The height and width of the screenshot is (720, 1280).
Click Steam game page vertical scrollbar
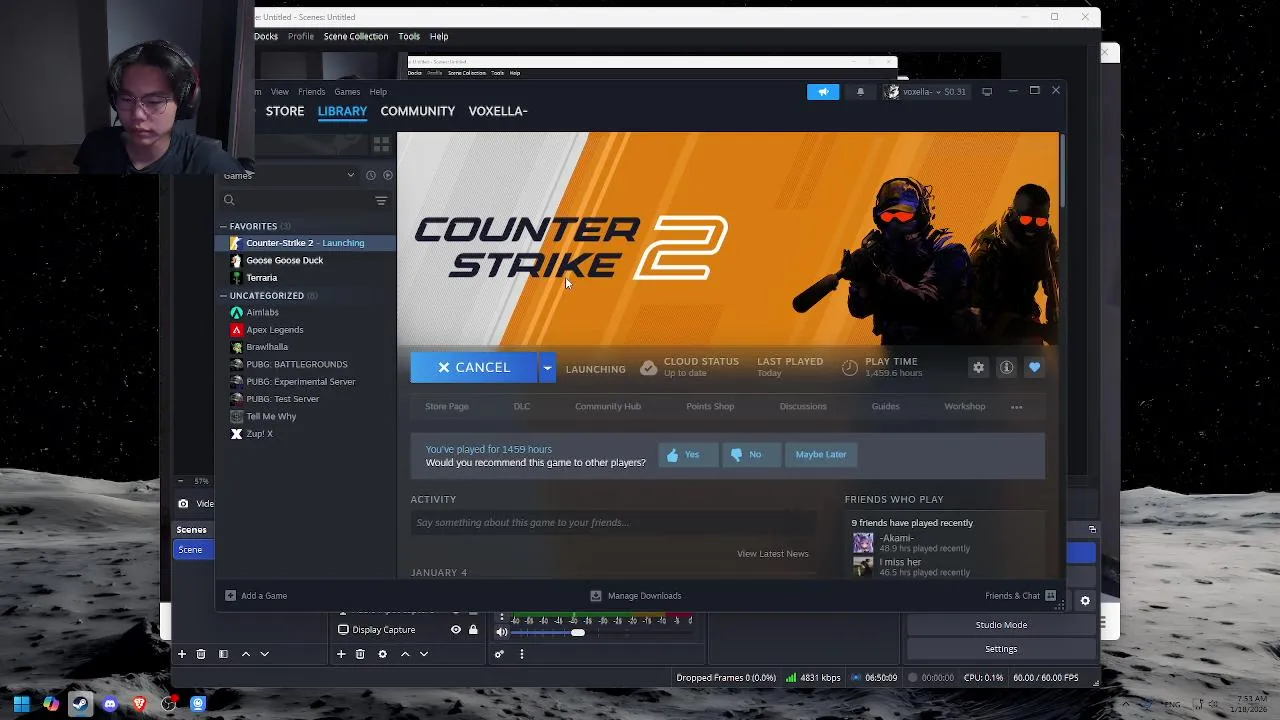pos(1061,170)
